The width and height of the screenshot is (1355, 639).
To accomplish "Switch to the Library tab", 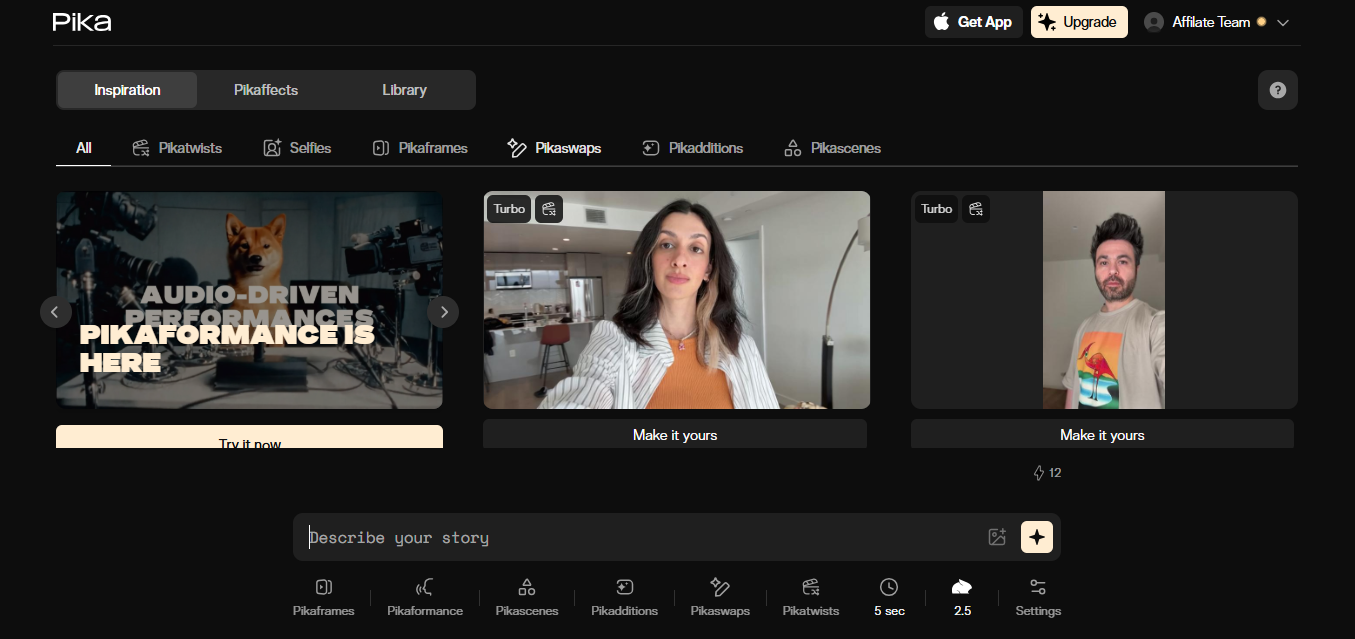I will point(404,90).
